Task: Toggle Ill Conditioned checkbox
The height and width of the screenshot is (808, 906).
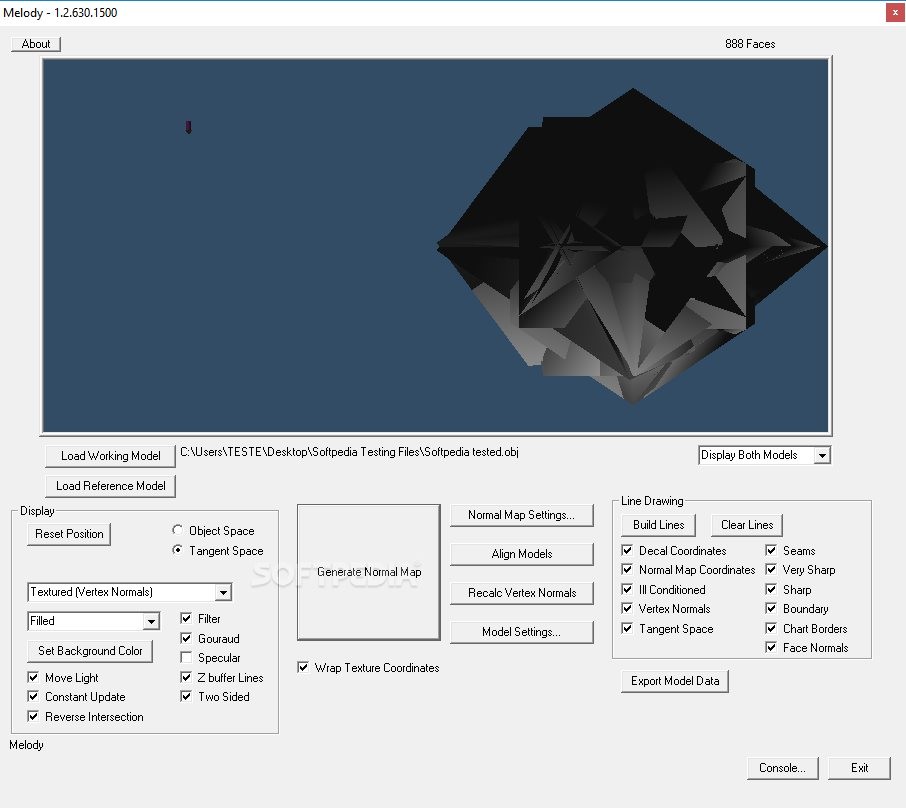Action: 627,590
